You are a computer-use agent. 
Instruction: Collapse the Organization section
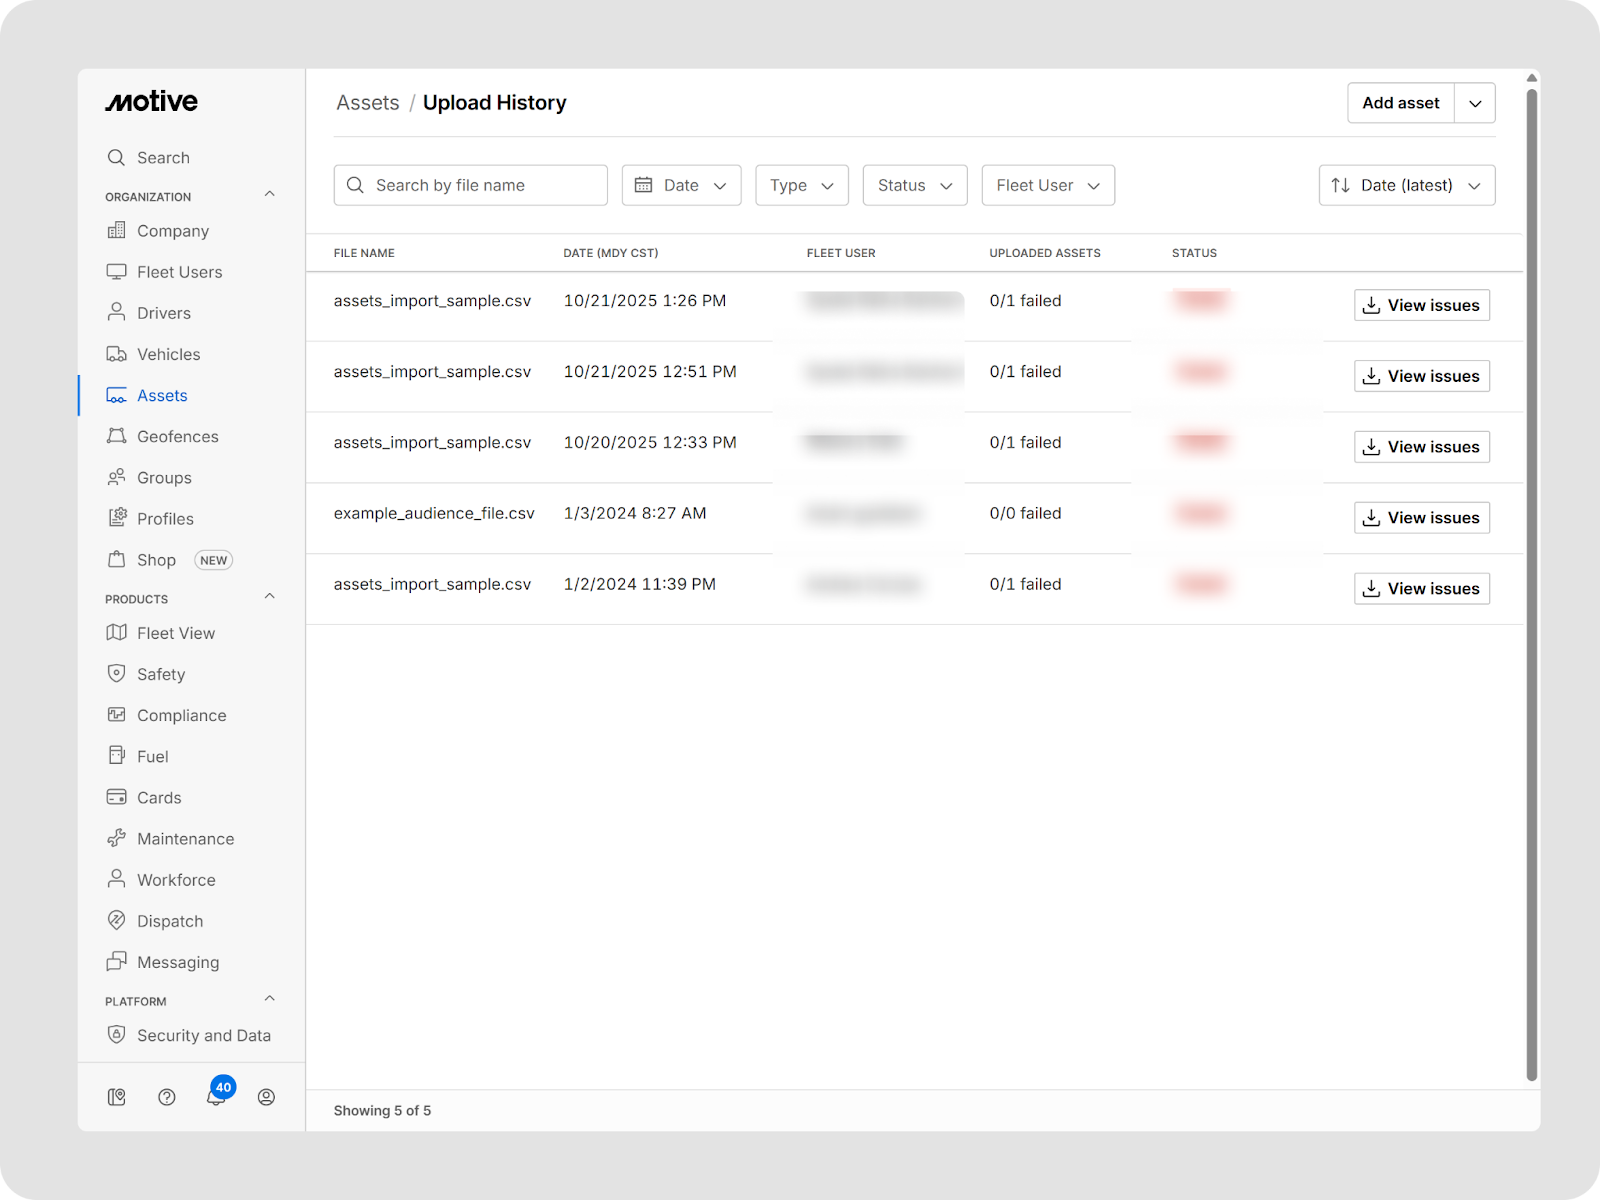pyautogui.click(x=269, y=195)
